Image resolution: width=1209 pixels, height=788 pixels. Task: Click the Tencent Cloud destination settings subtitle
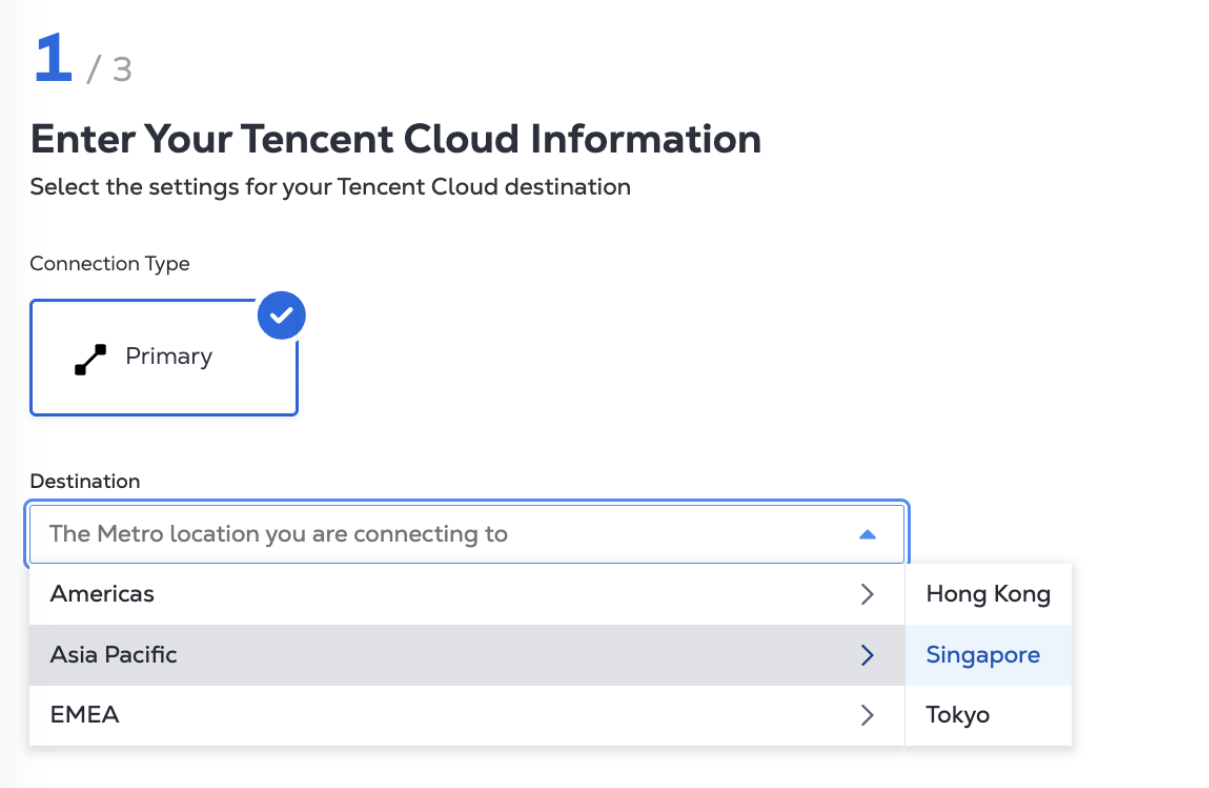coord(330,187)
